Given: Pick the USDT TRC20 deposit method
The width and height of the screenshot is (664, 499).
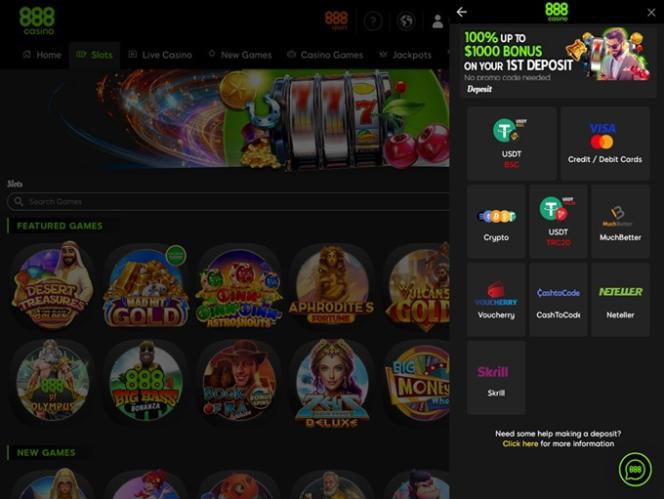Looking at the screenshot, I should pyautogui.click(x=558, y=221).
